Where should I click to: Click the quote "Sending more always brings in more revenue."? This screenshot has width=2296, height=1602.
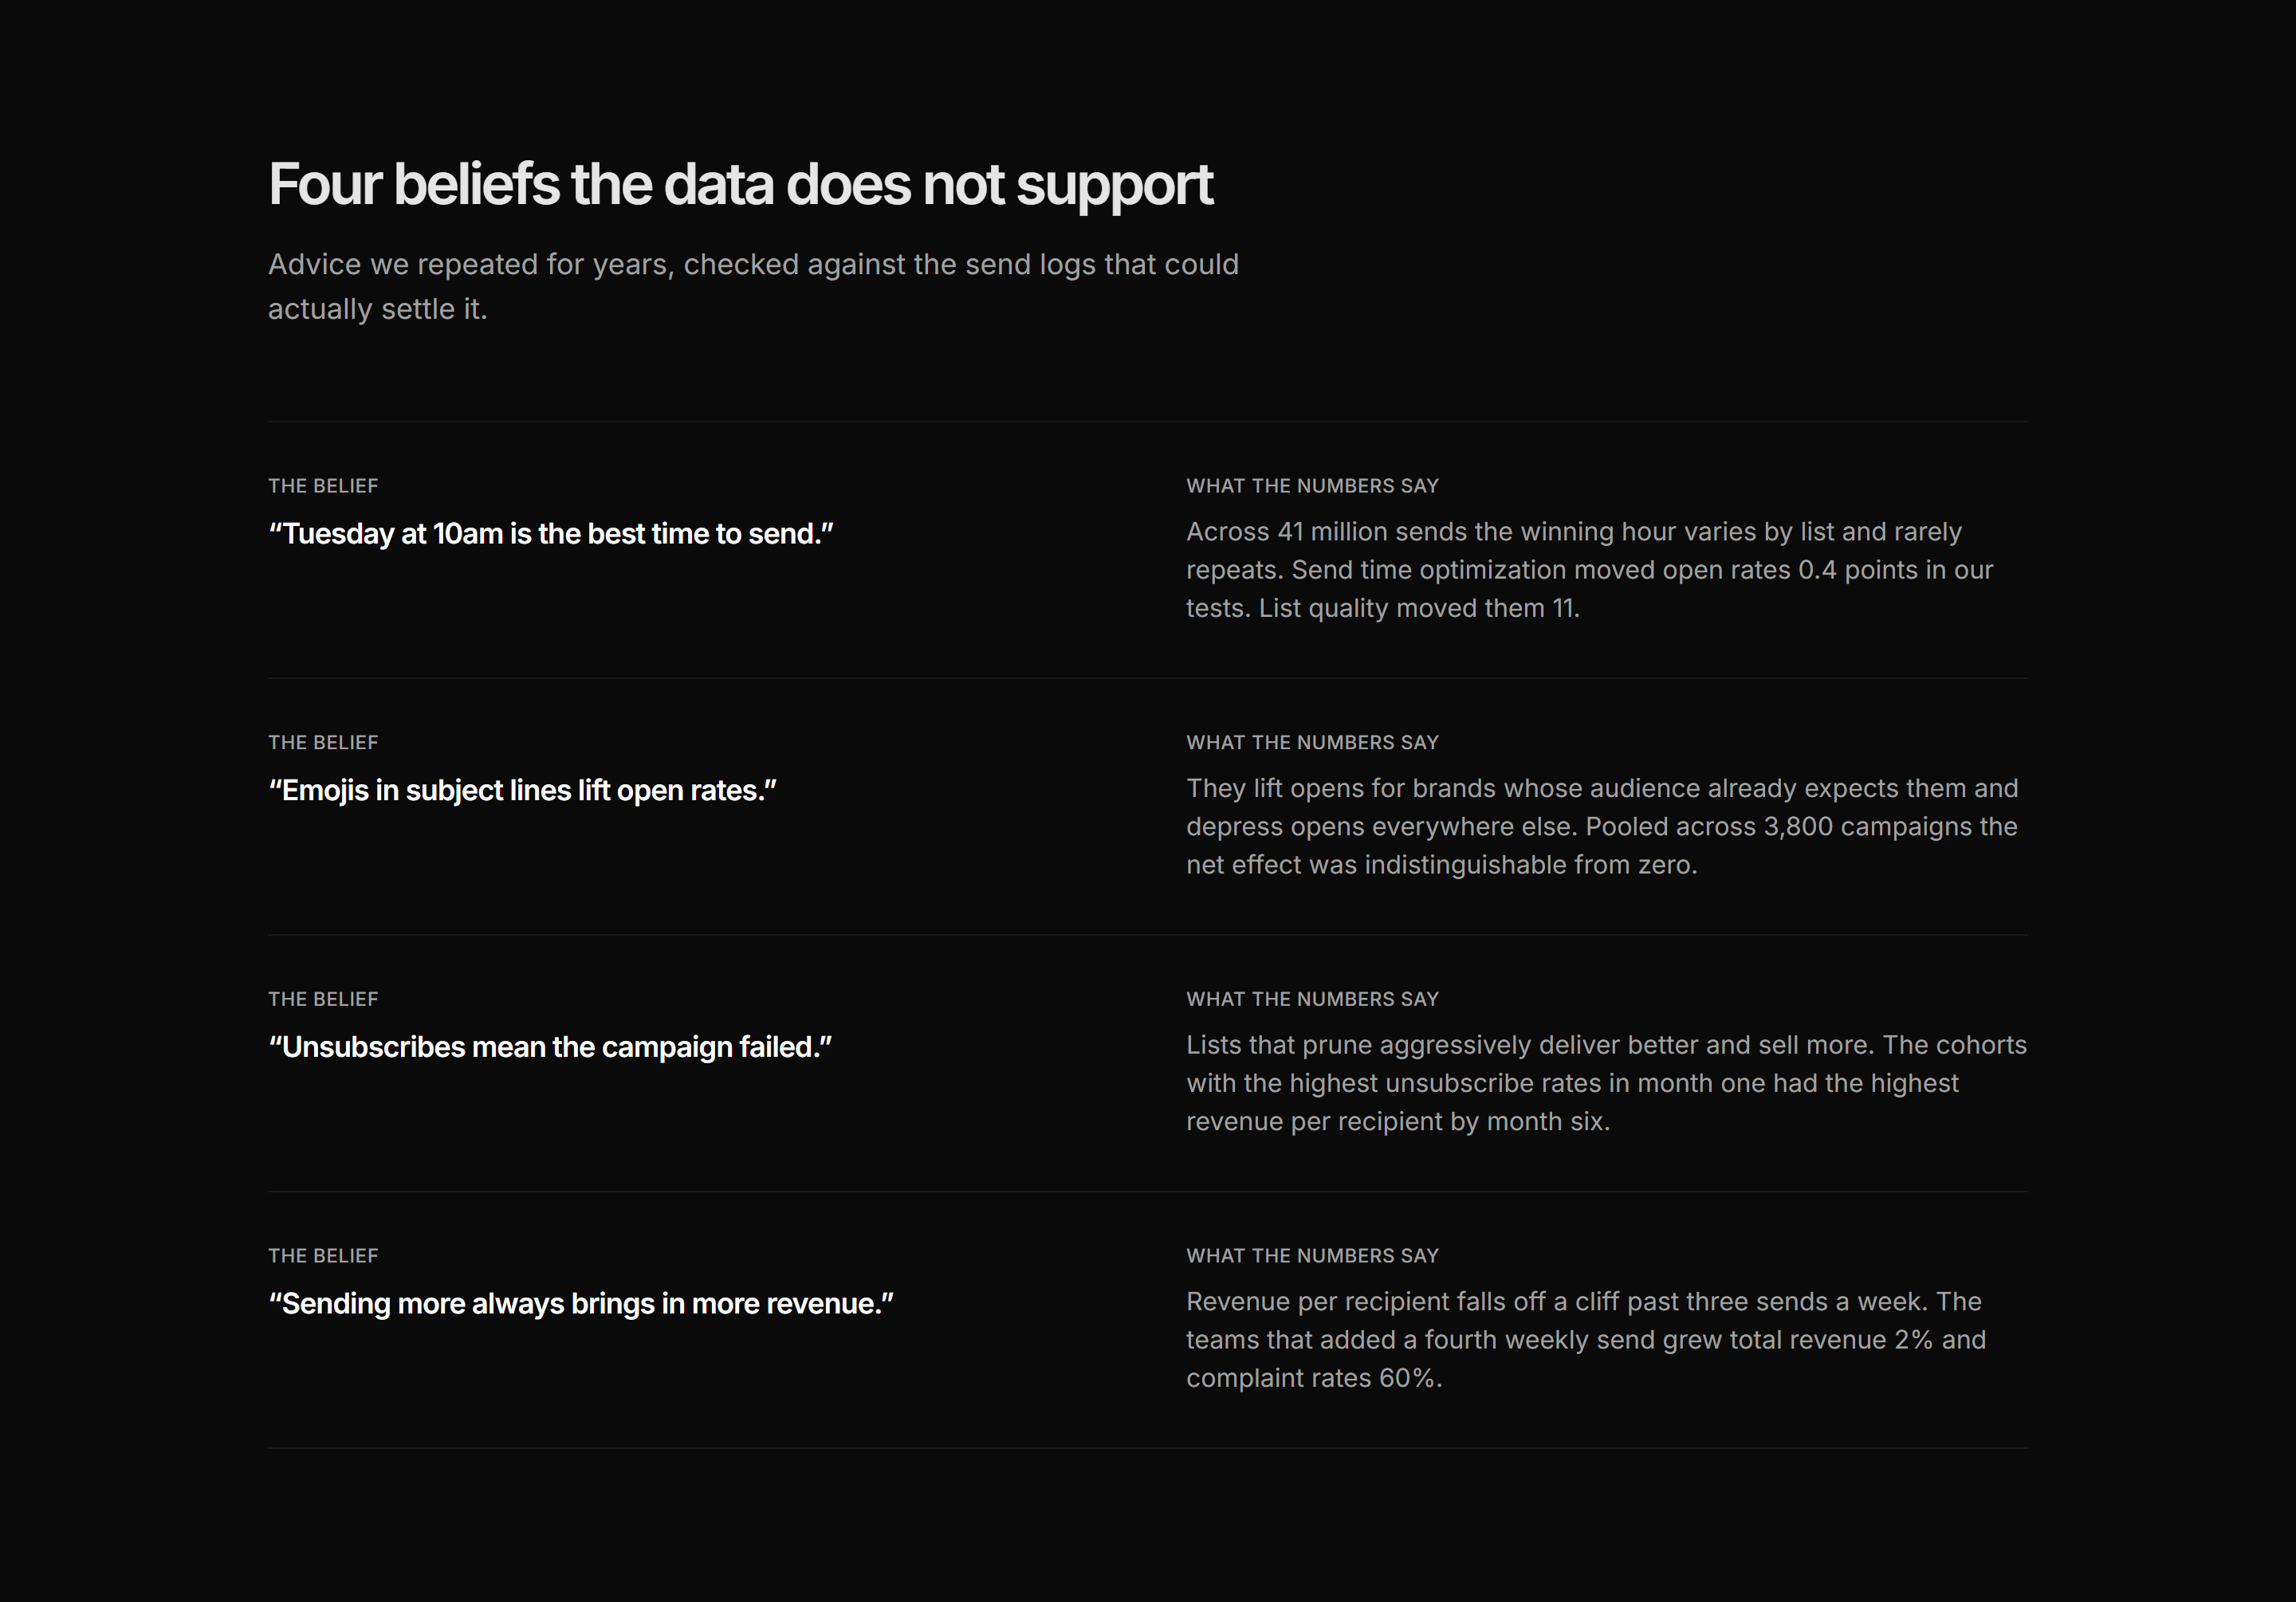tap(581, 1304)
